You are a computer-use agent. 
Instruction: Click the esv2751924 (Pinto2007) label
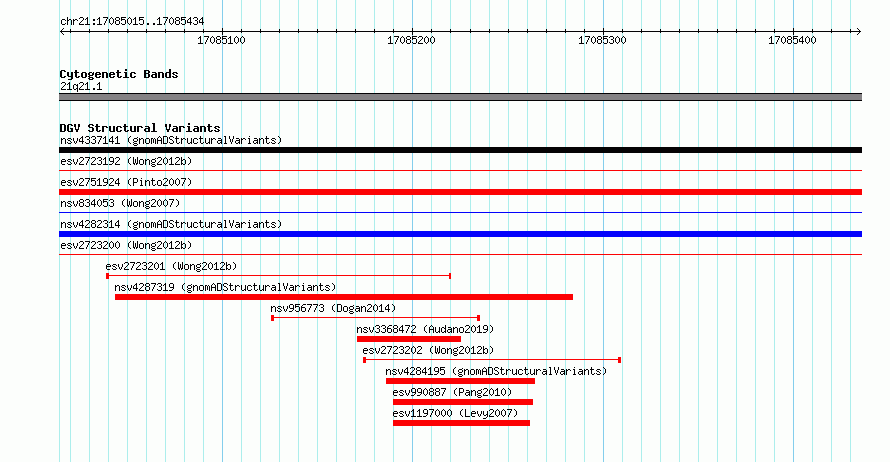point(126,182)
